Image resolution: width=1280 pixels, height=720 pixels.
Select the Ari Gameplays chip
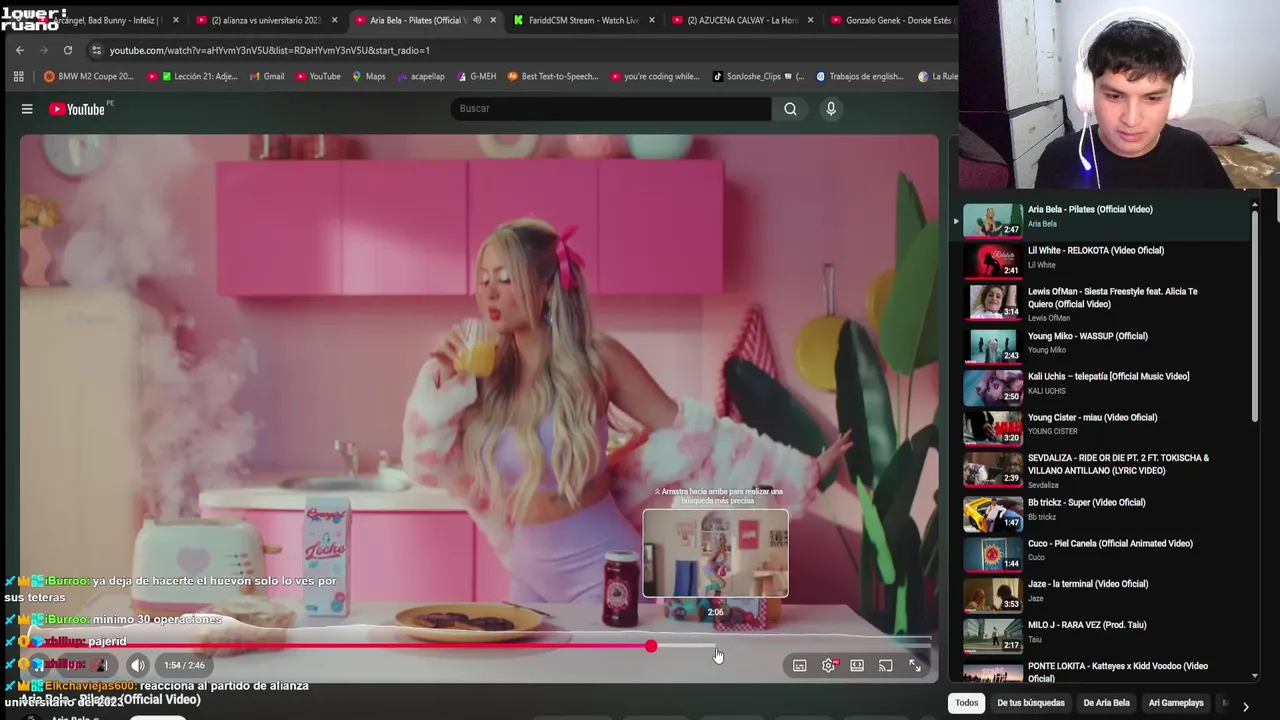point(1176,703)
